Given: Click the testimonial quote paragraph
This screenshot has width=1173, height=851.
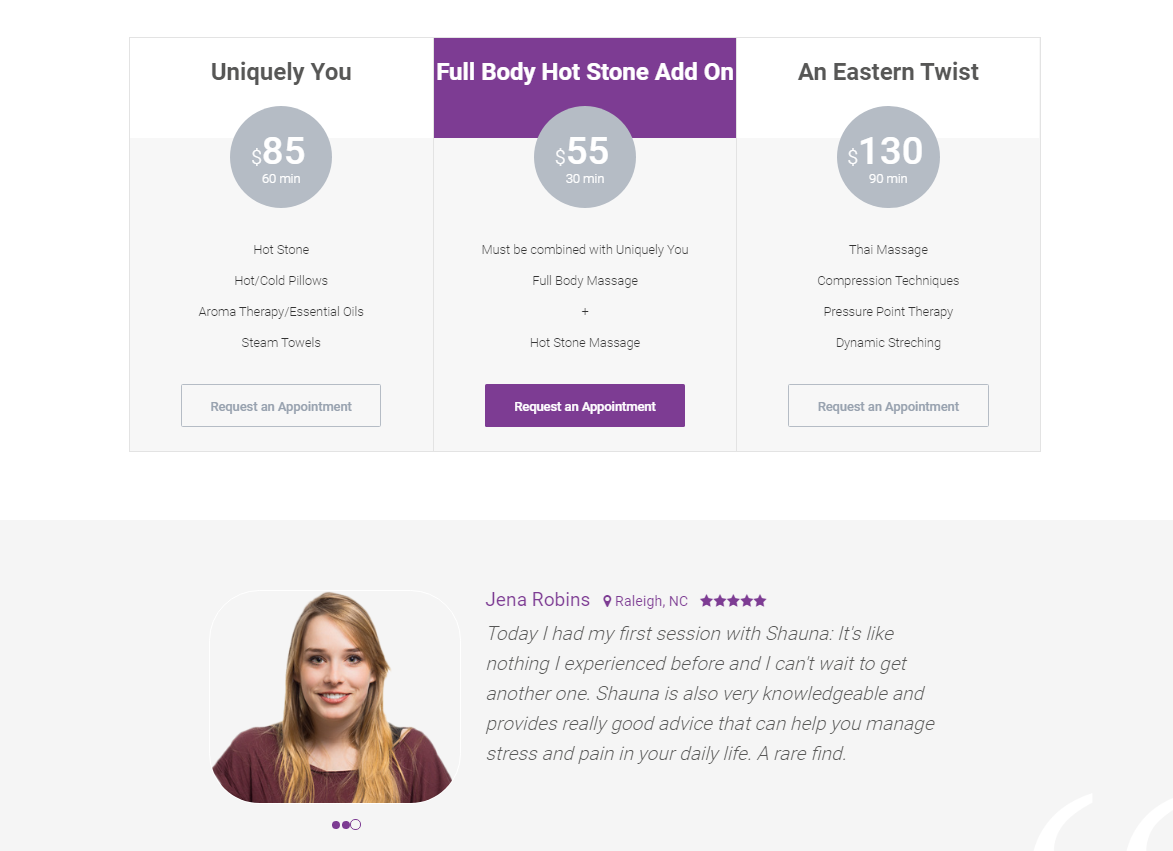Looking at the screenshot, I should pyautogui.click(x=710, y=693).
